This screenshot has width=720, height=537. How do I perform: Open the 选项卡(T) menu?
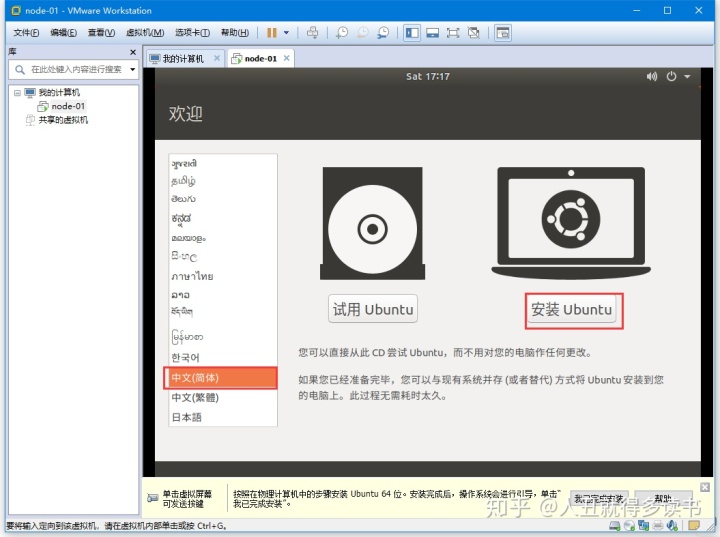(x=192, y=33)
